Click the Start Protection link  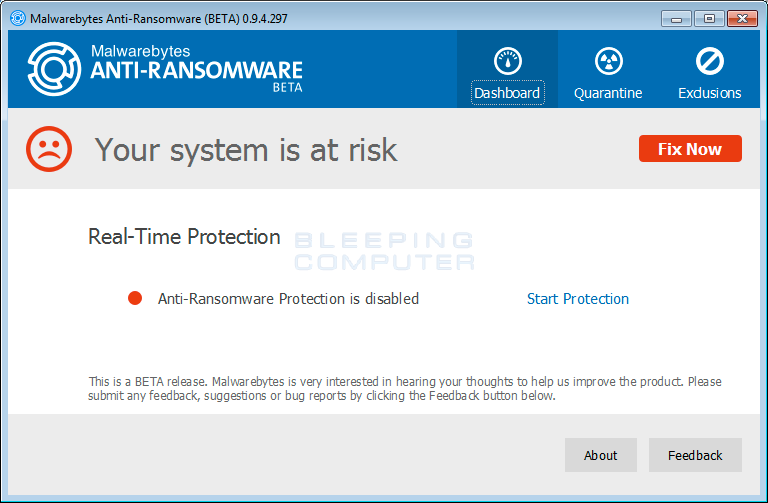tap(578, 298)
